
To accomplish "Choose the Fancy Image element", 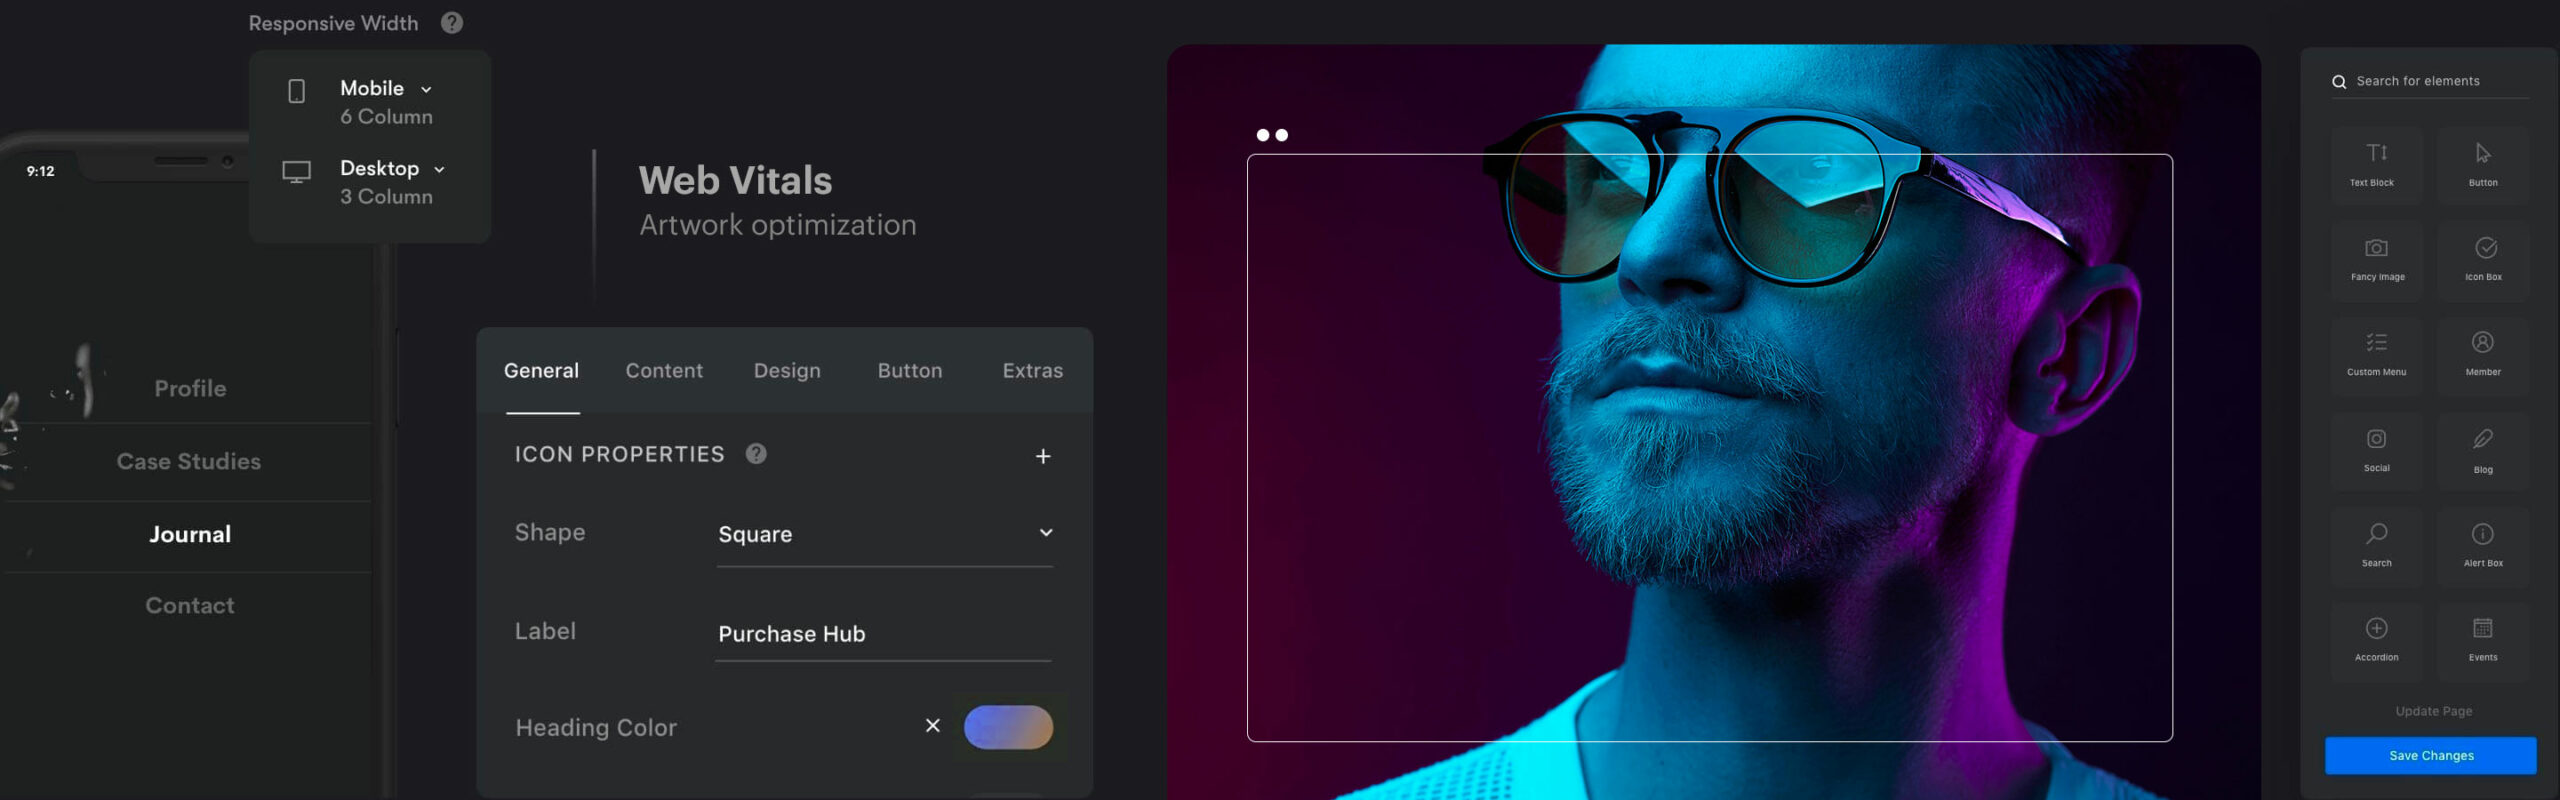I will 2376,260.
